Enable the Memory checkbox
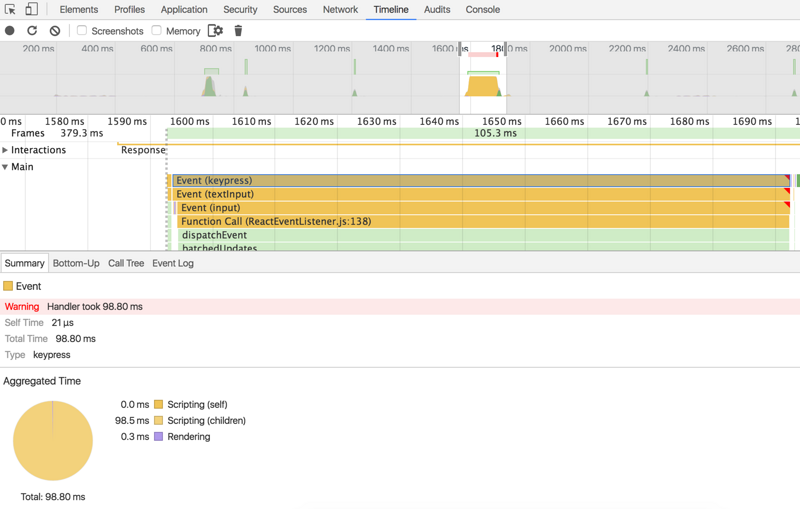This screenshot has width=800, height=509. pos(157,31)
